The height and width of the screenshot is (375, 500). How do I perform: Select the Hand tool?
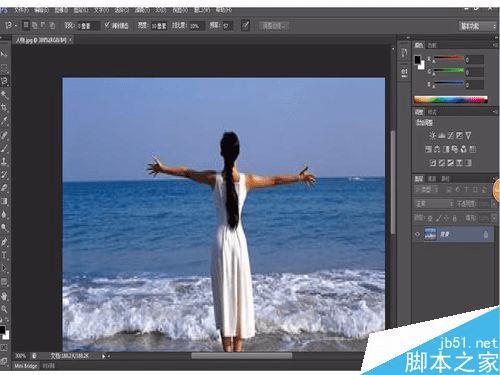[x=4, y=296]
